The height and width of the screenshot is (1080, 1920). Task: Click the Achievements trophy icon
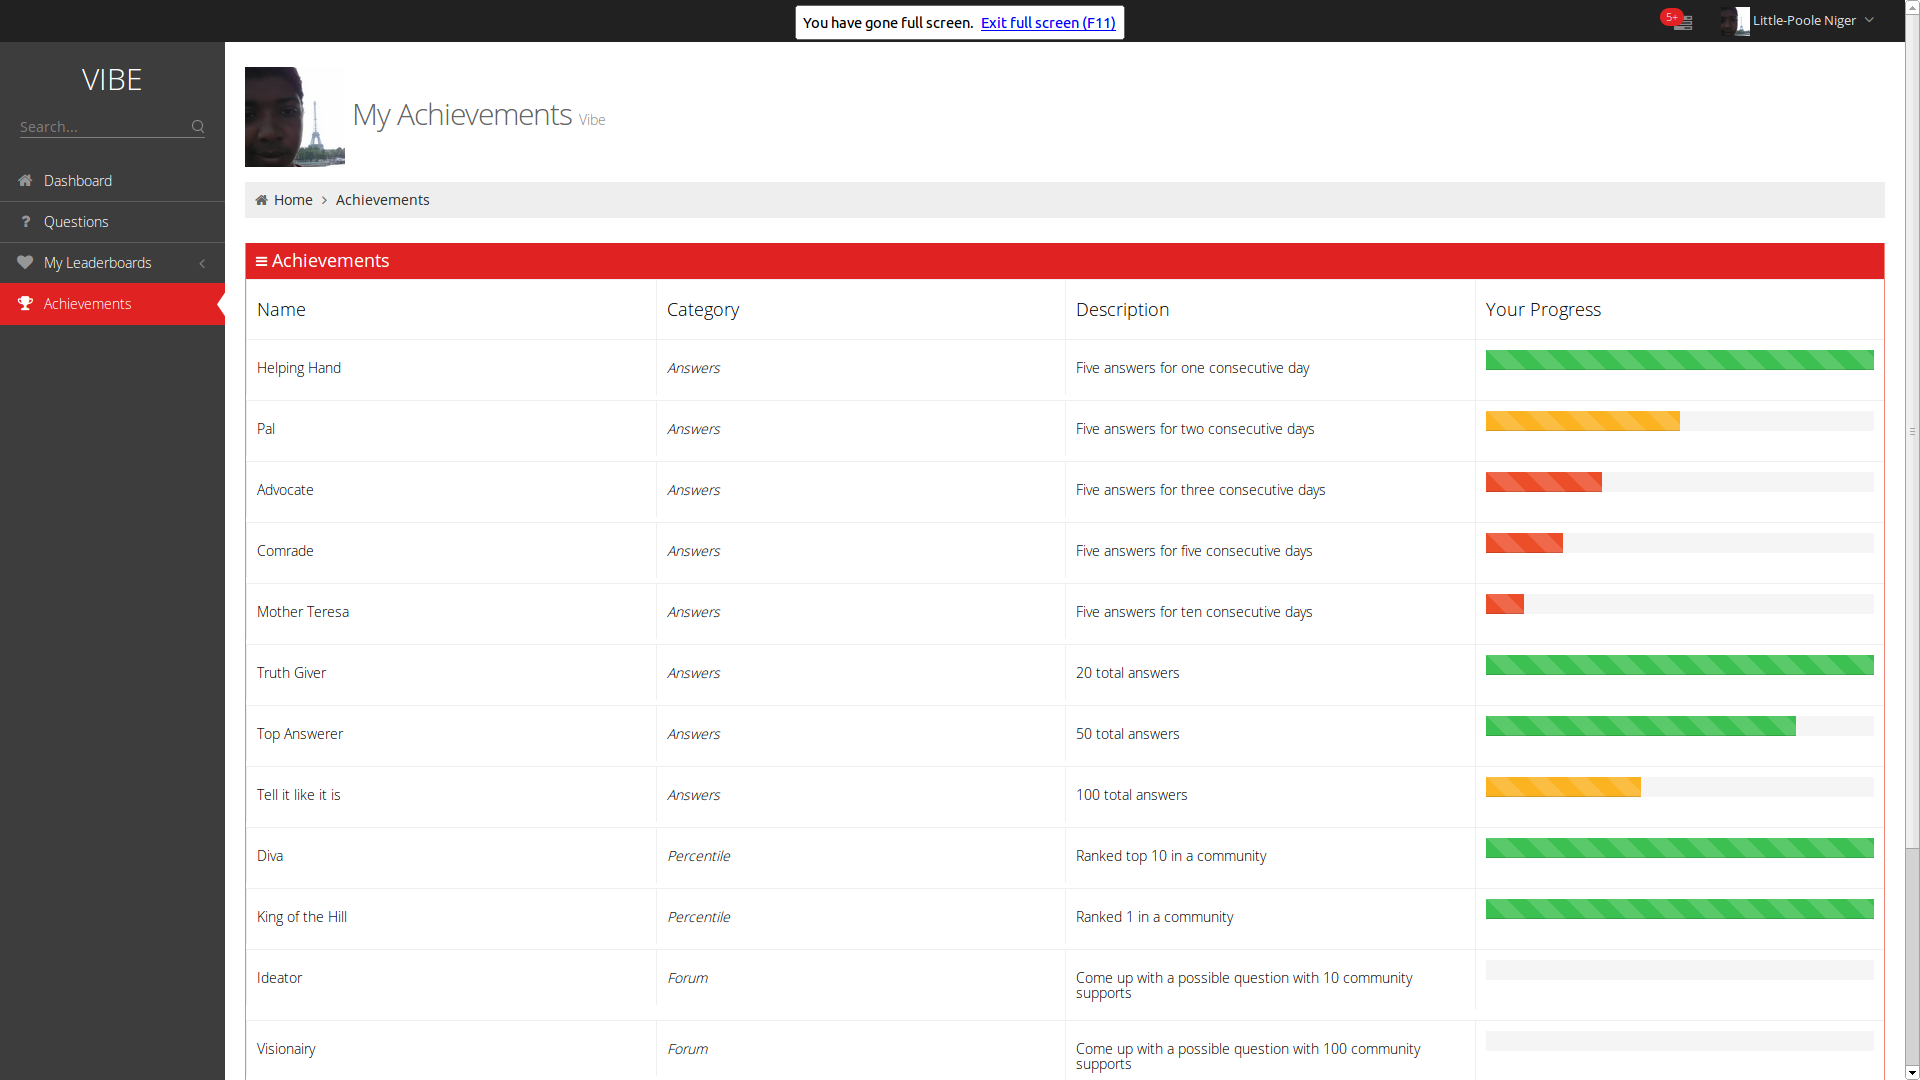pyautogui.click(x=25, y=304)
